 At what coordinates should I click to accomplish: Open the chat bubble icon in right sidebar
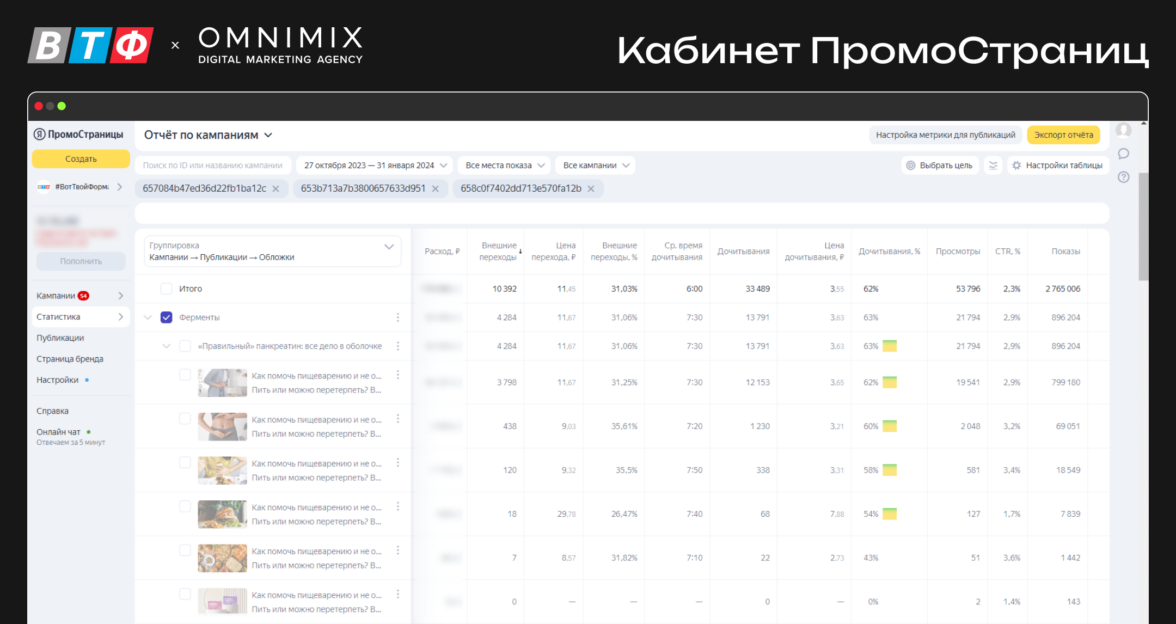(1123, 153)
